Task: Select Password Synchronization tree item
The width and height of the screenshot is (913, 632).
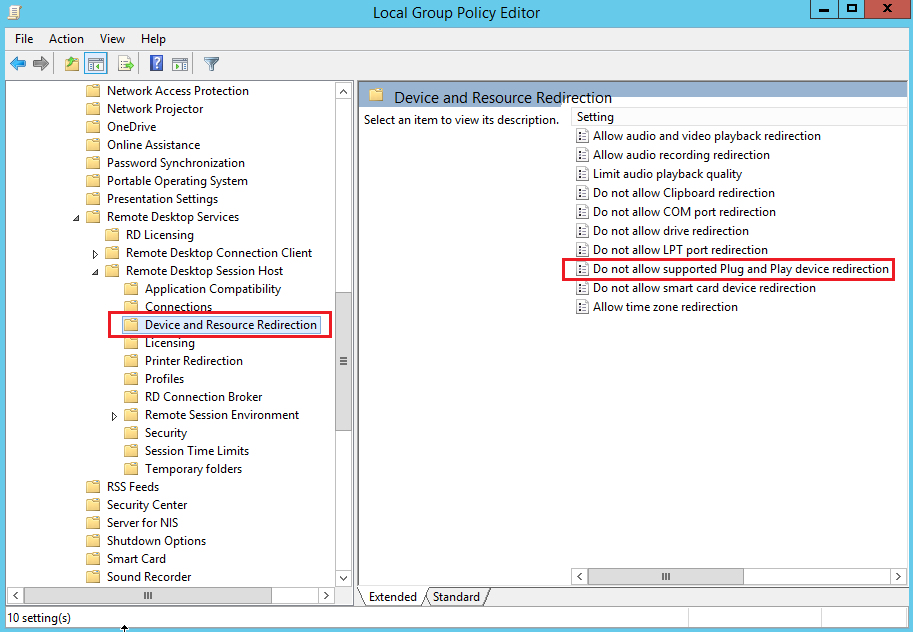Action: coord(176,163)
